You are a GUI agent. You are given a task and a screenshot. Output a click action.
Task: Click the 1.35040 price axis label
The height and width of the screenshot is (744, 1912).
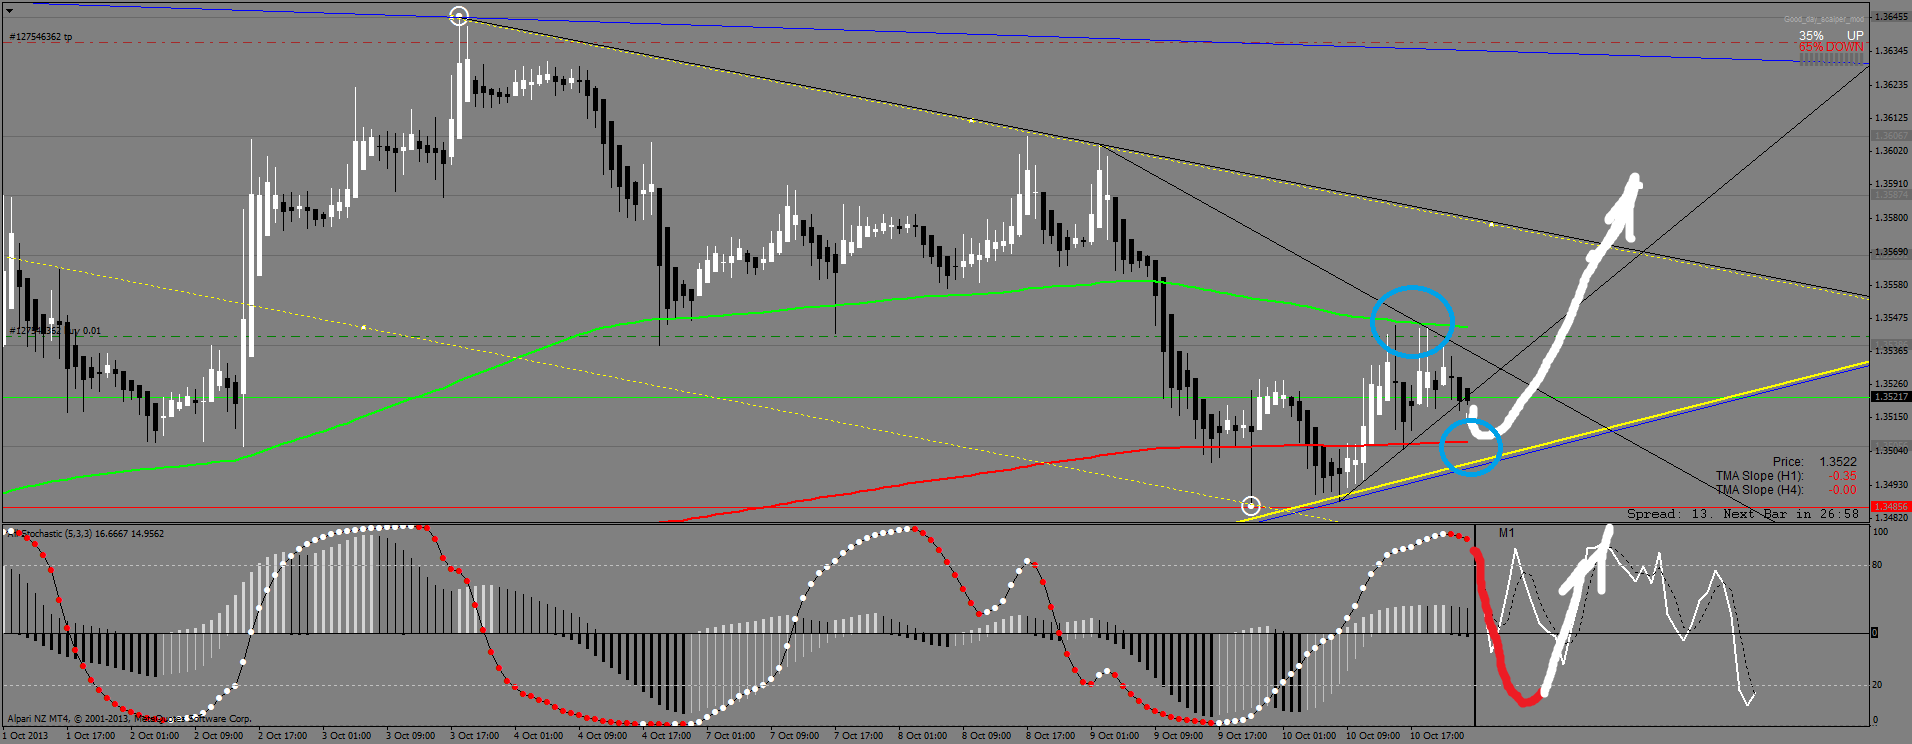tap(1890, 450)
